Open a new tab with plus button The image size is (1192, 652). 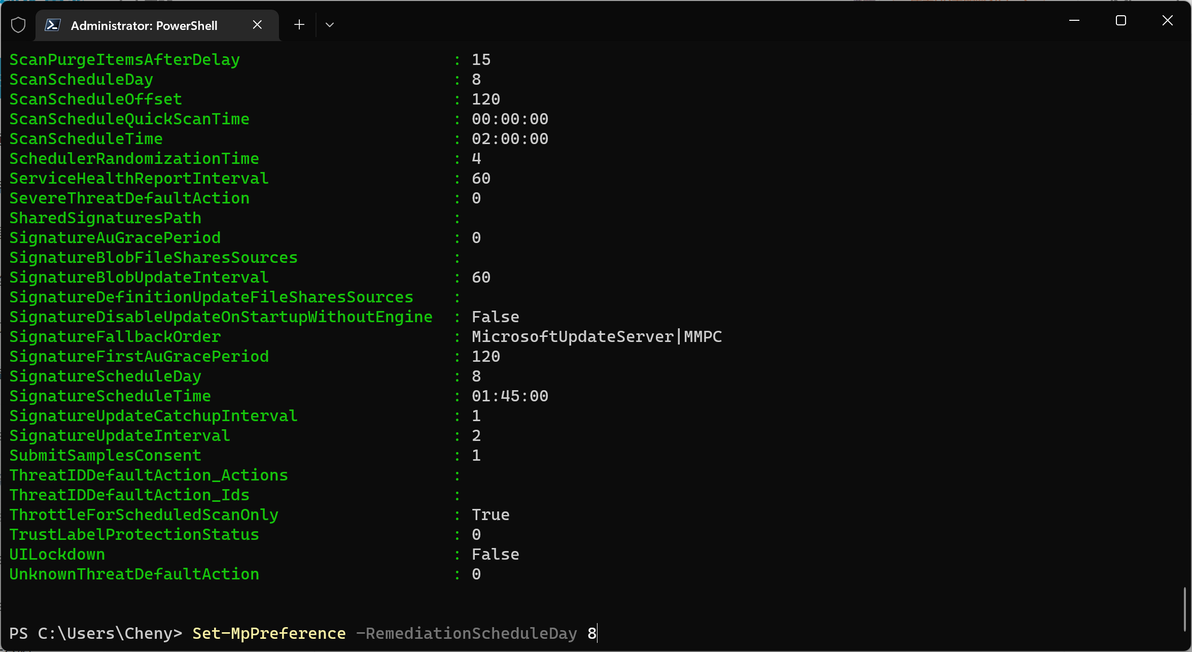click(299, 25)
